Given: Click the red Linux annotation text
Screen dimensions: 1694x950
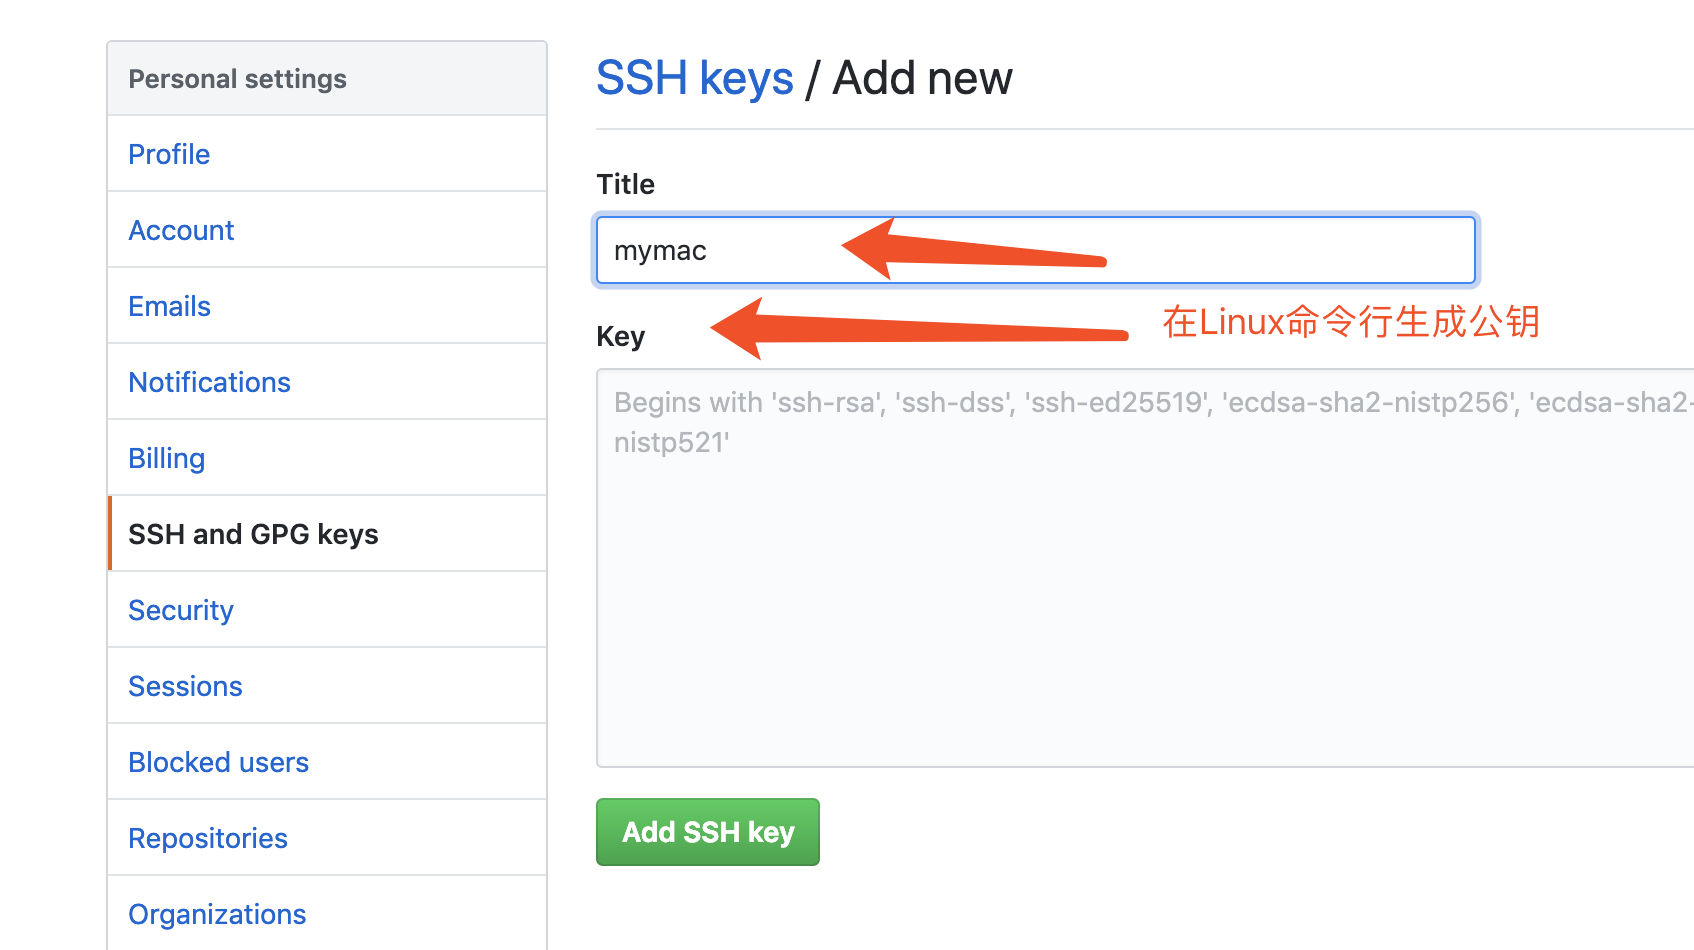Looking at the screenshot, I should [x=1350, y=322].
